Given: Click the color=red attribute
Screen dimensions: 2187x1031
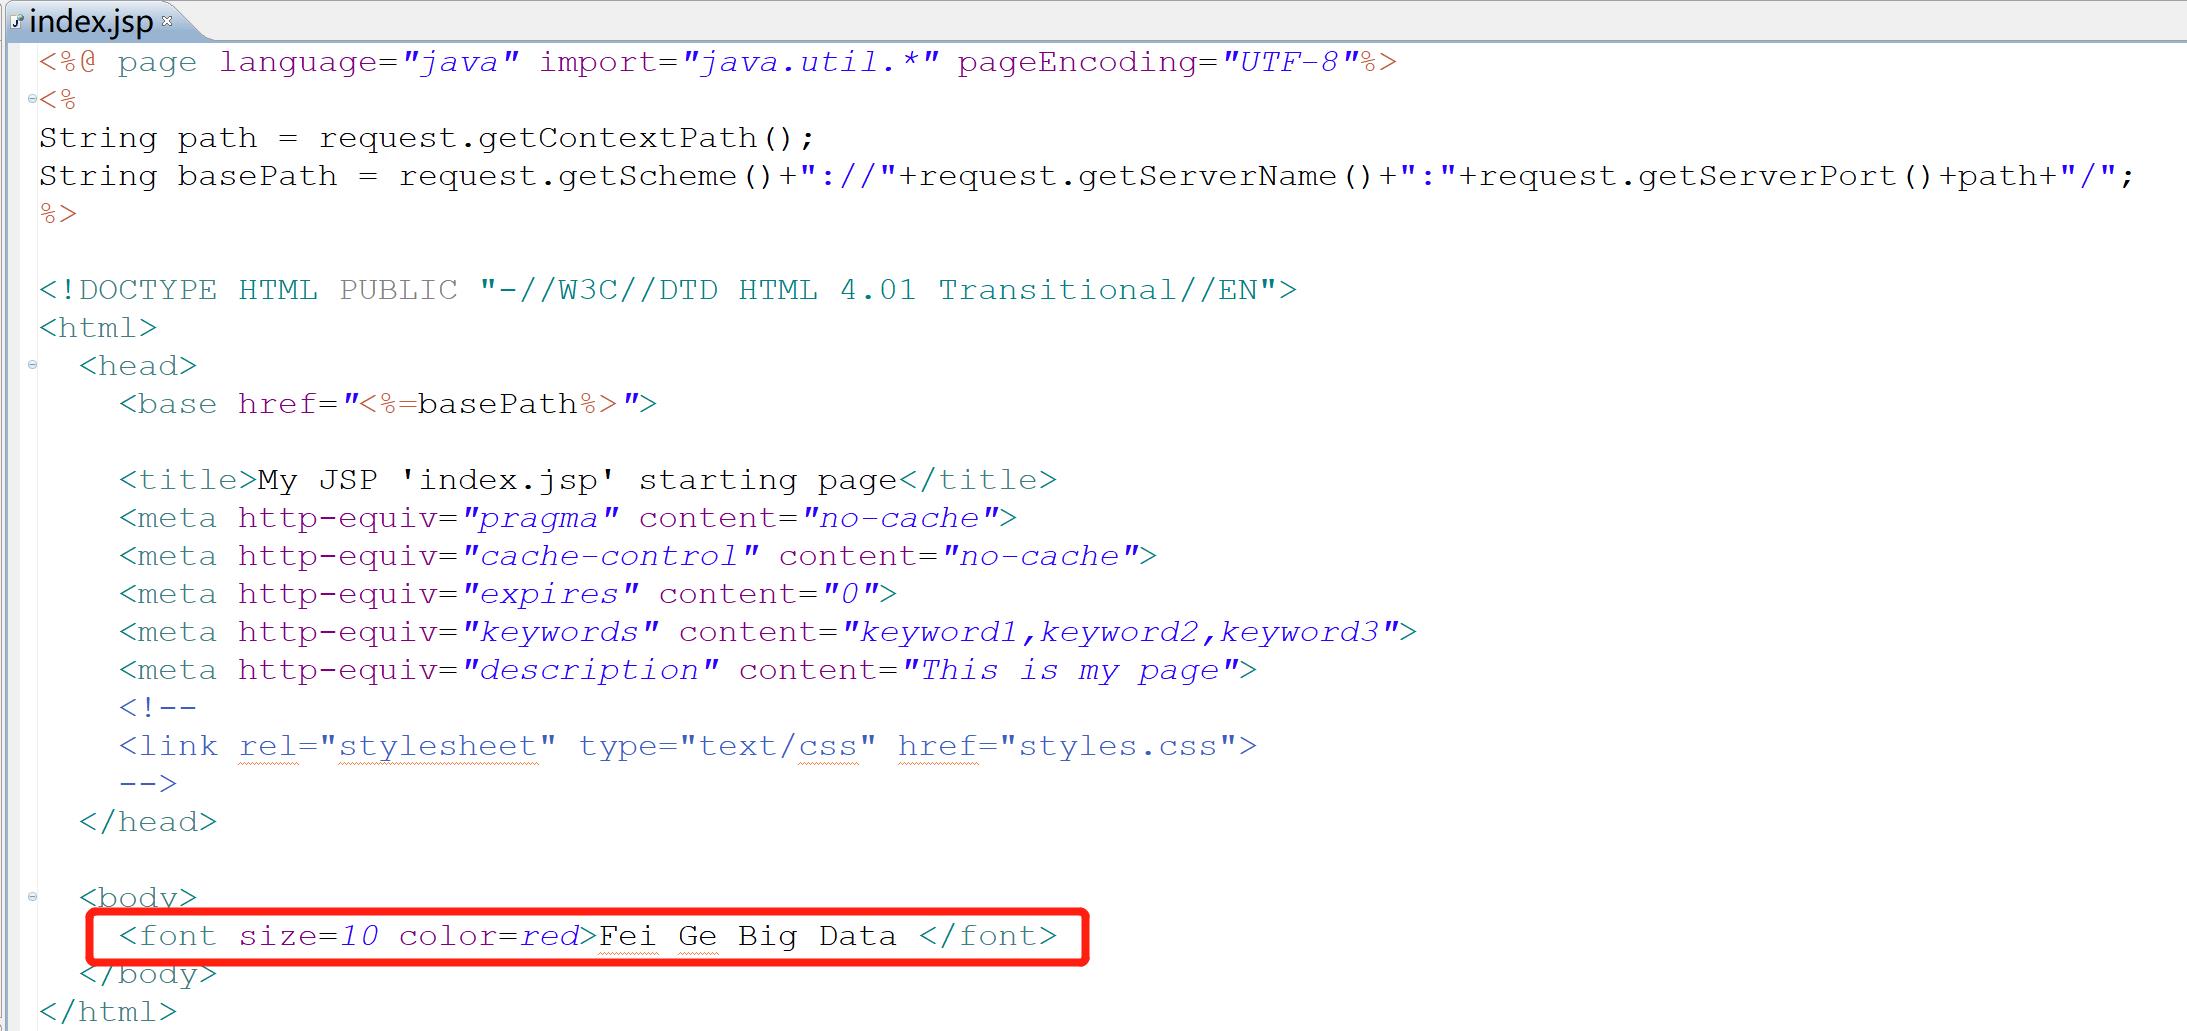Looking at the screenshot, I should (x=489, y=936).
